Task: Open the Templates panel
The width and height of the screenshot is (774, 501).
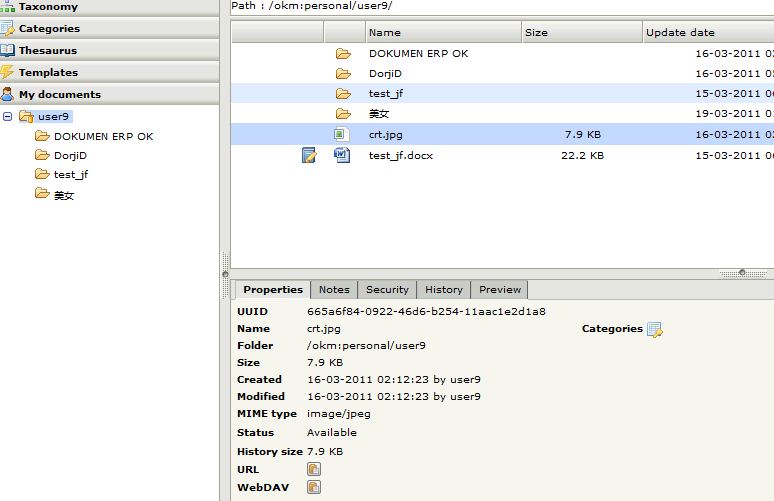Action: (x=109, y=72)
